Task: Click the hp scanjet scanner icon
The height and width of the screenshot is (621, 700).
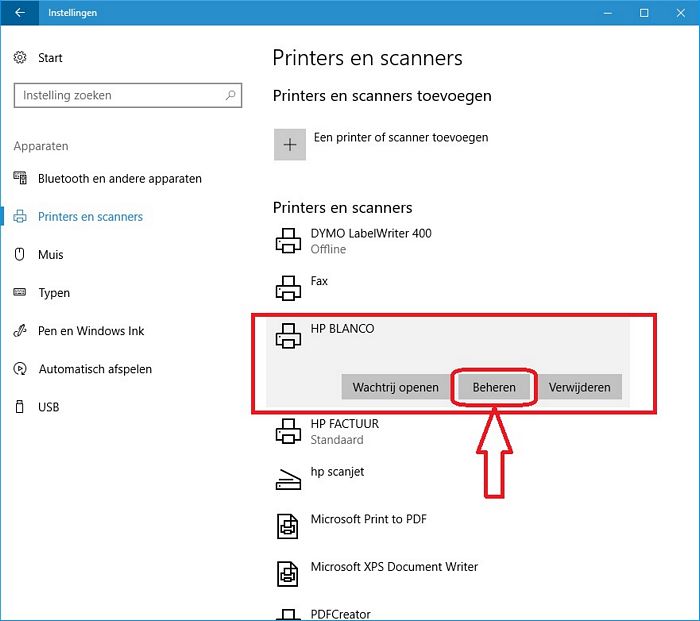Action: [288, 479]
